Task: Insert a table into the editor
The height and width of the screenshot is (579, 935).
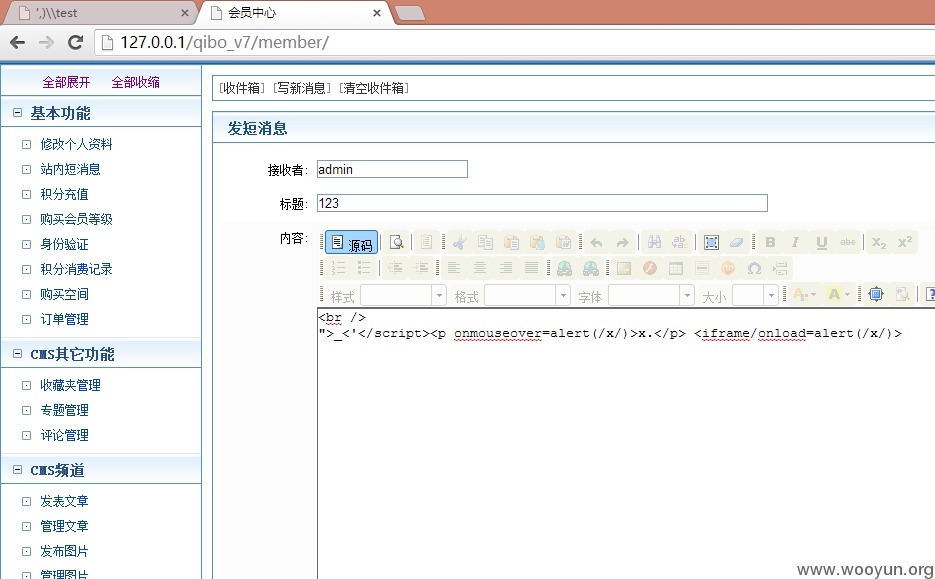Action: click(x=676, y=268)
